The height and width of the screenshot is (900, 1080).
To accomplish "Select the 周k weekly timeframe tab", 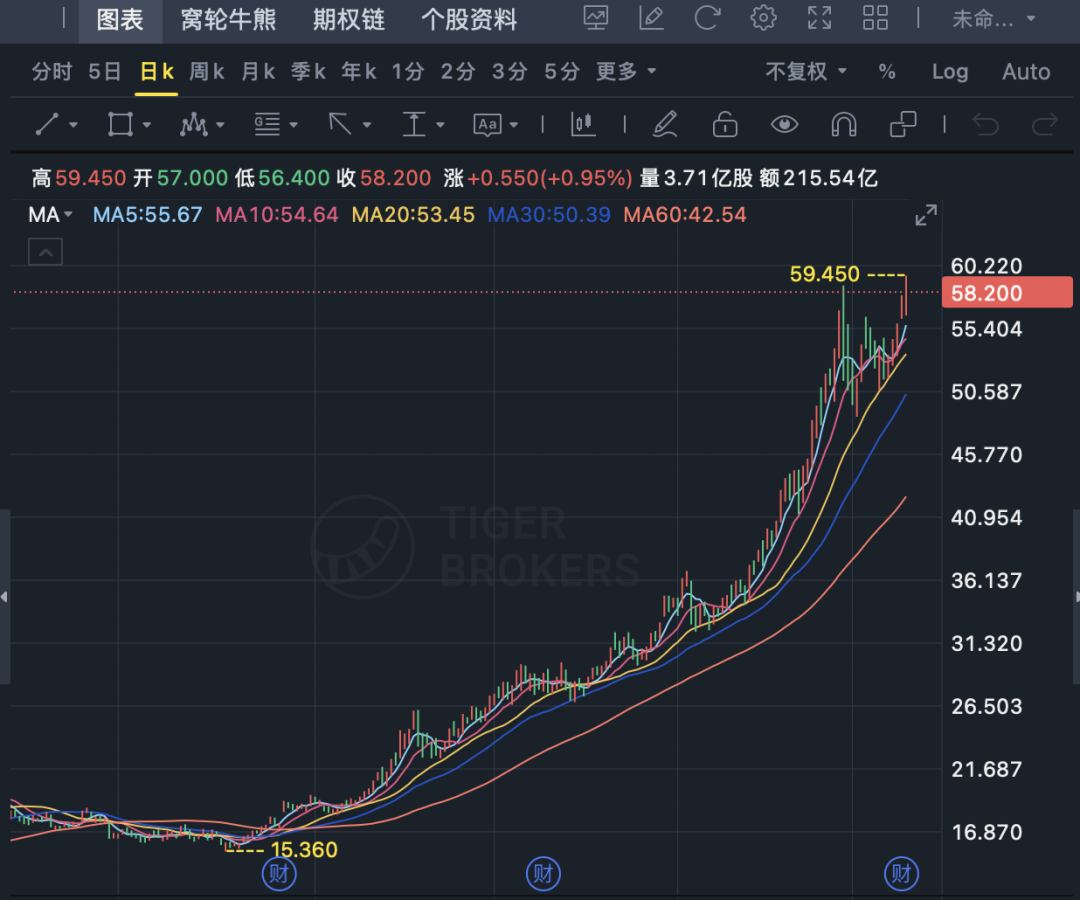I will coord(207,71).
